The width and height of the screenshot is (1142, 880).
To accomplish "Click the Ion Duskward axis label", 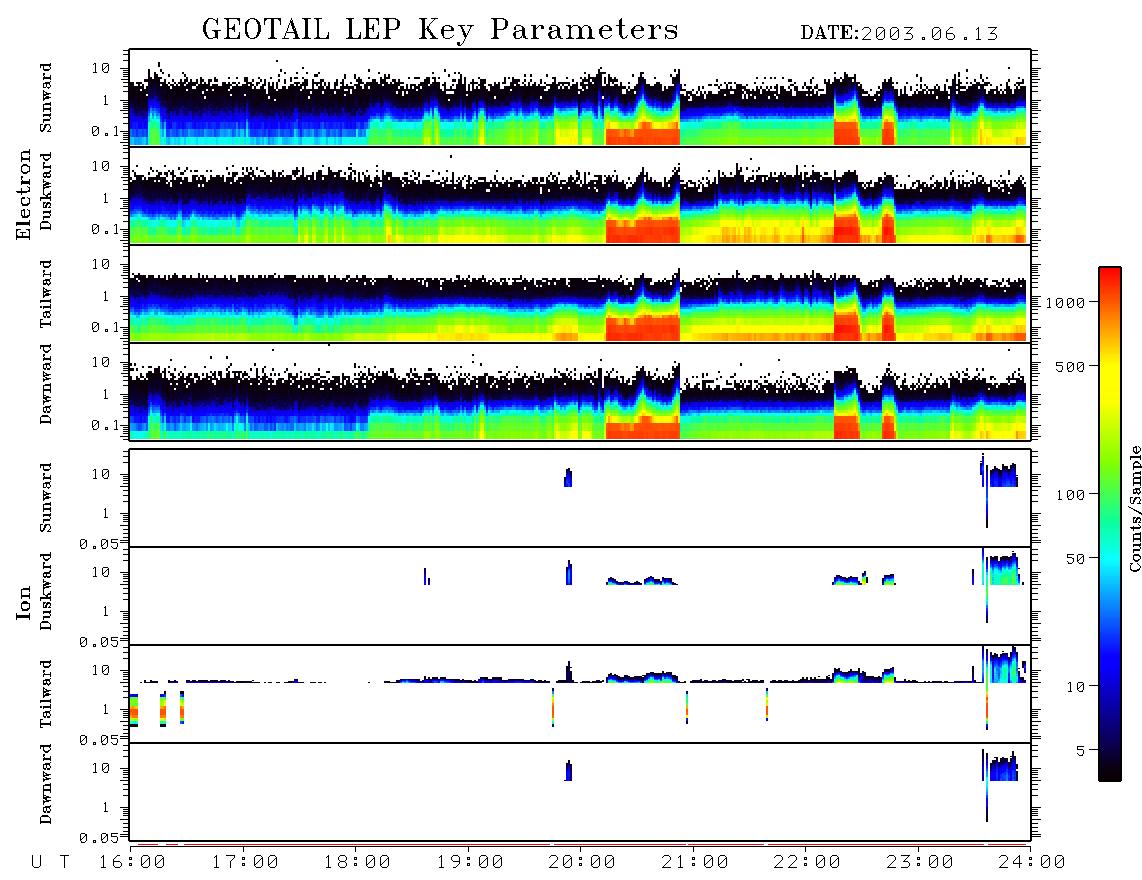I will coord(46,591).
